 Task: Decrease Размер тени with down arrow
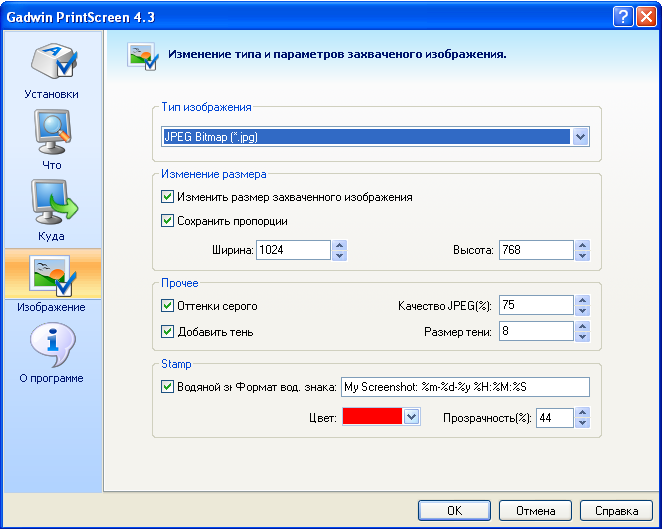(x=582, y=337)
